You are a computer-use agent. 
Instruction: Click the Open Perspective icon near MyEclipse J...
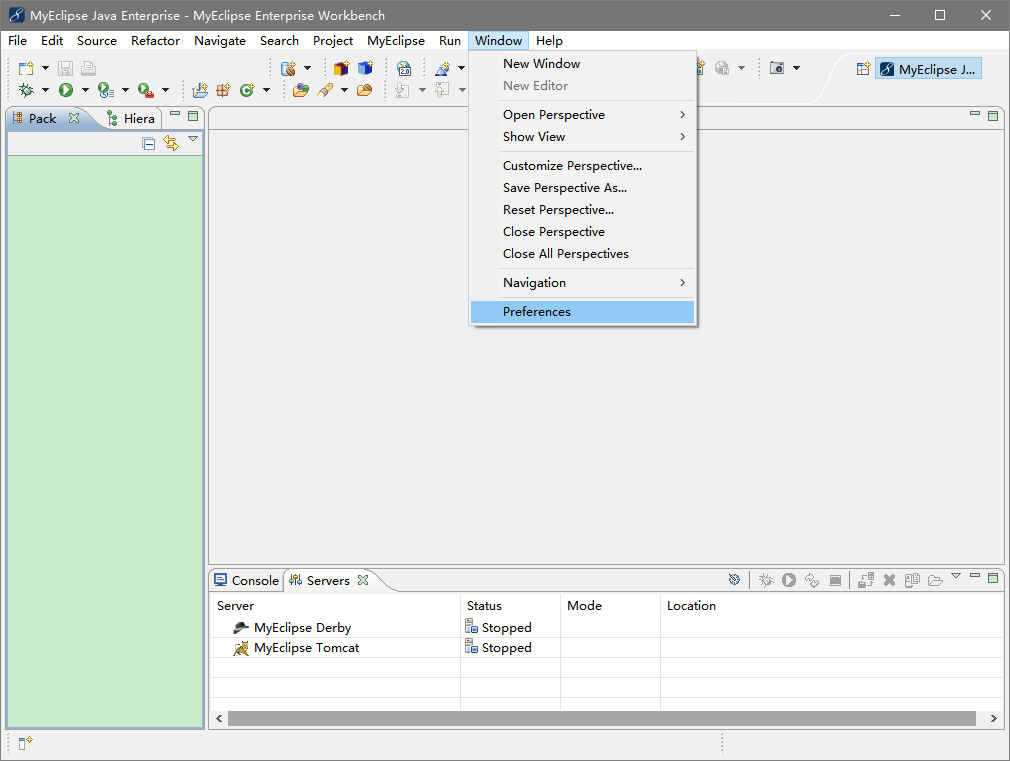[x=862, y=69]
